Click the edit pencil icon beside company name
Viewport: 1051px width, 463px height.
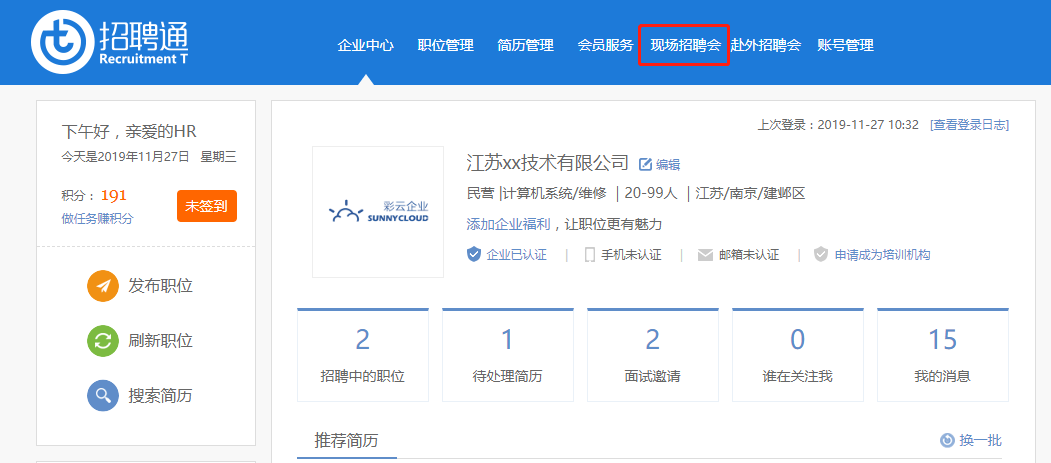click(x=645, y=164)
